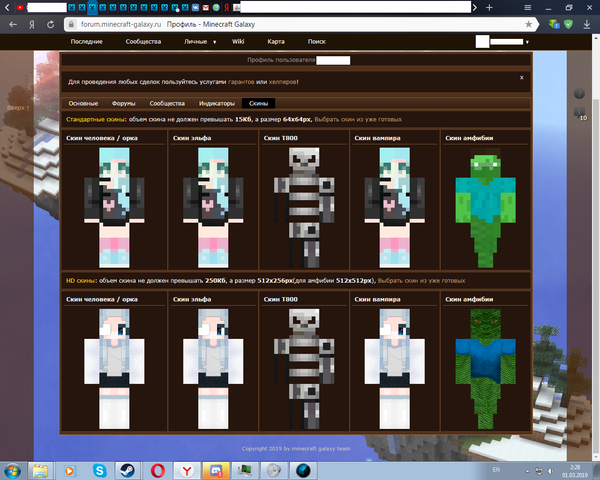600x480 pixels.
Task: Open the browser hamburger menu
Action: click(x=528, y=7)
